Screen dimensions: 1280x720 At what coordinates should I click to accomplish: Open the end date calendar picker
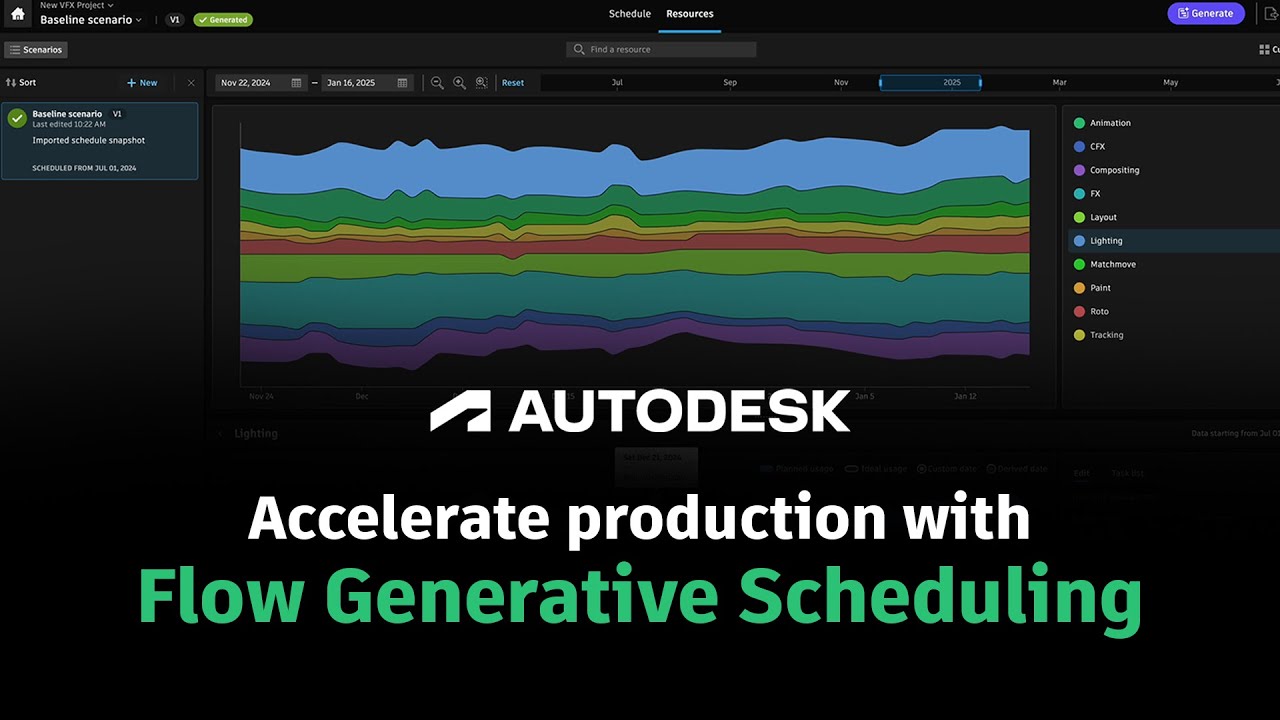[x=402, y=83]
